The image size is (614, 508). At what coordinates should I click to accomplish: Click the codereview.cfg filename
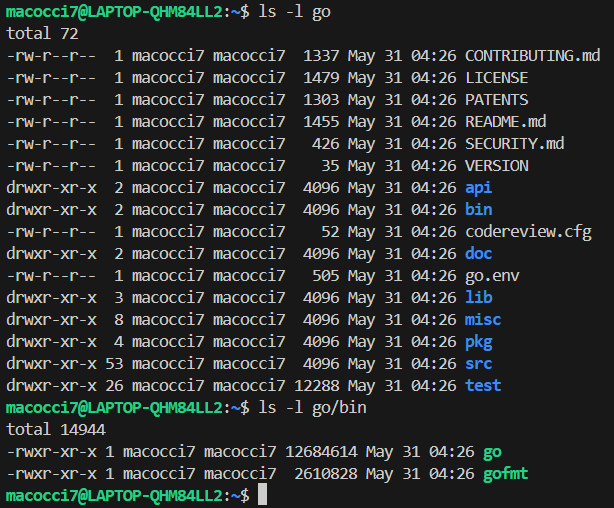click(x=528, y=232)
